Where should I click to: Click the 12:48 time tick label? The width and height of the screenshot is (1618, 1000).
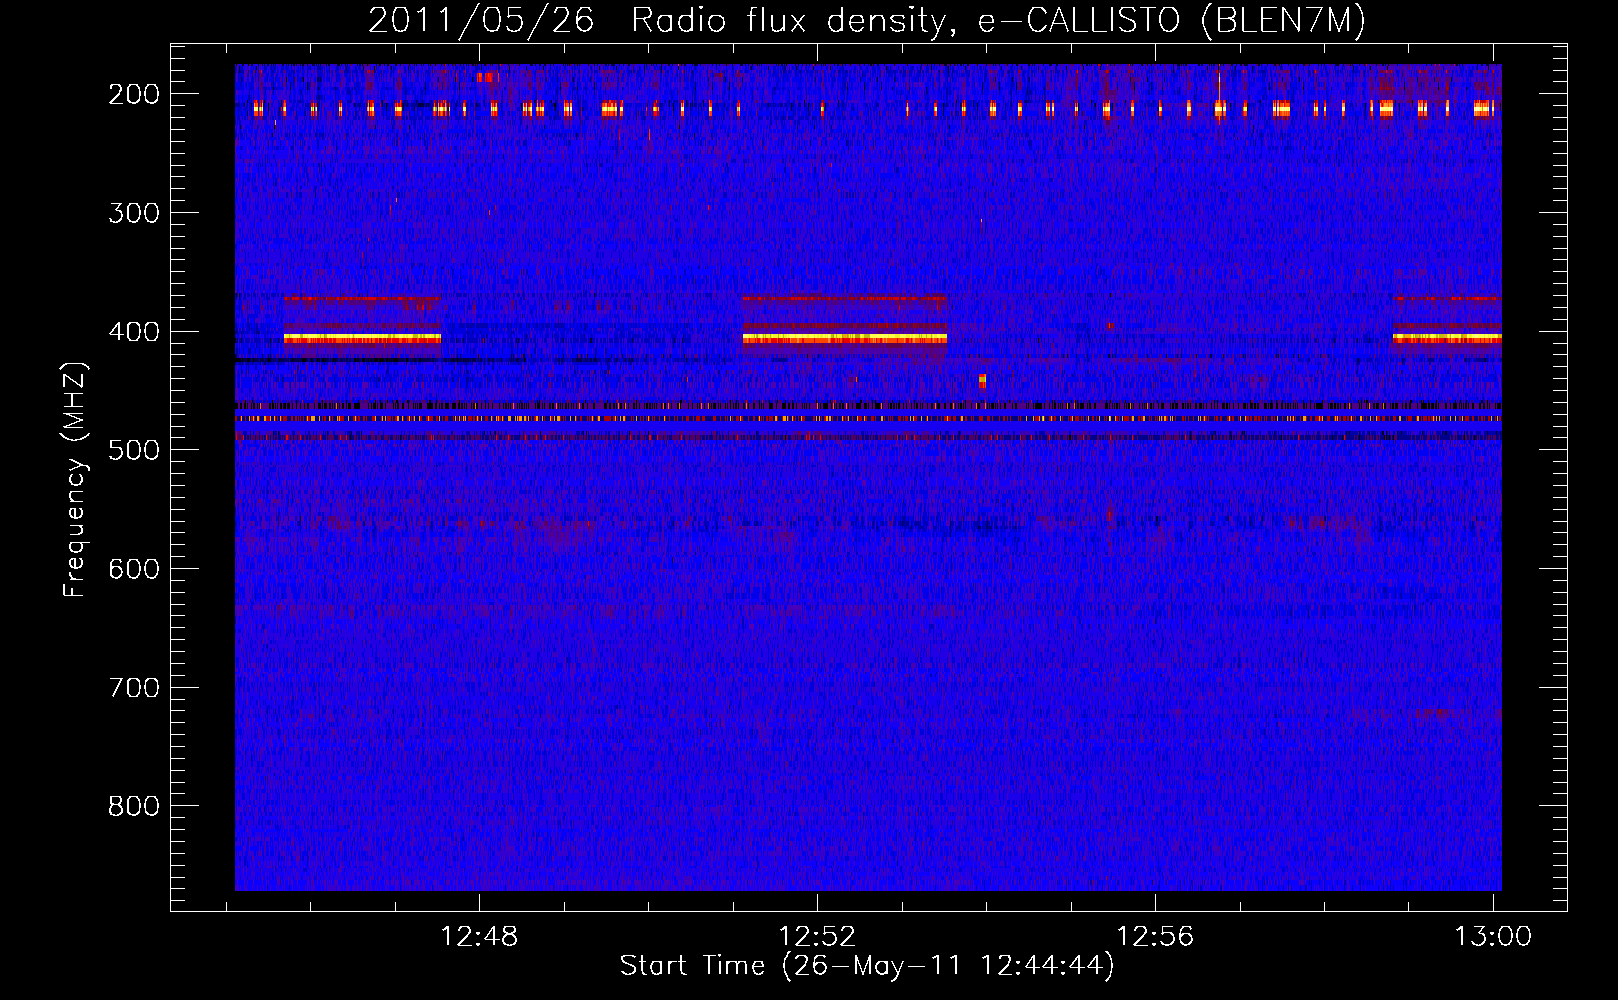point(479,937)
